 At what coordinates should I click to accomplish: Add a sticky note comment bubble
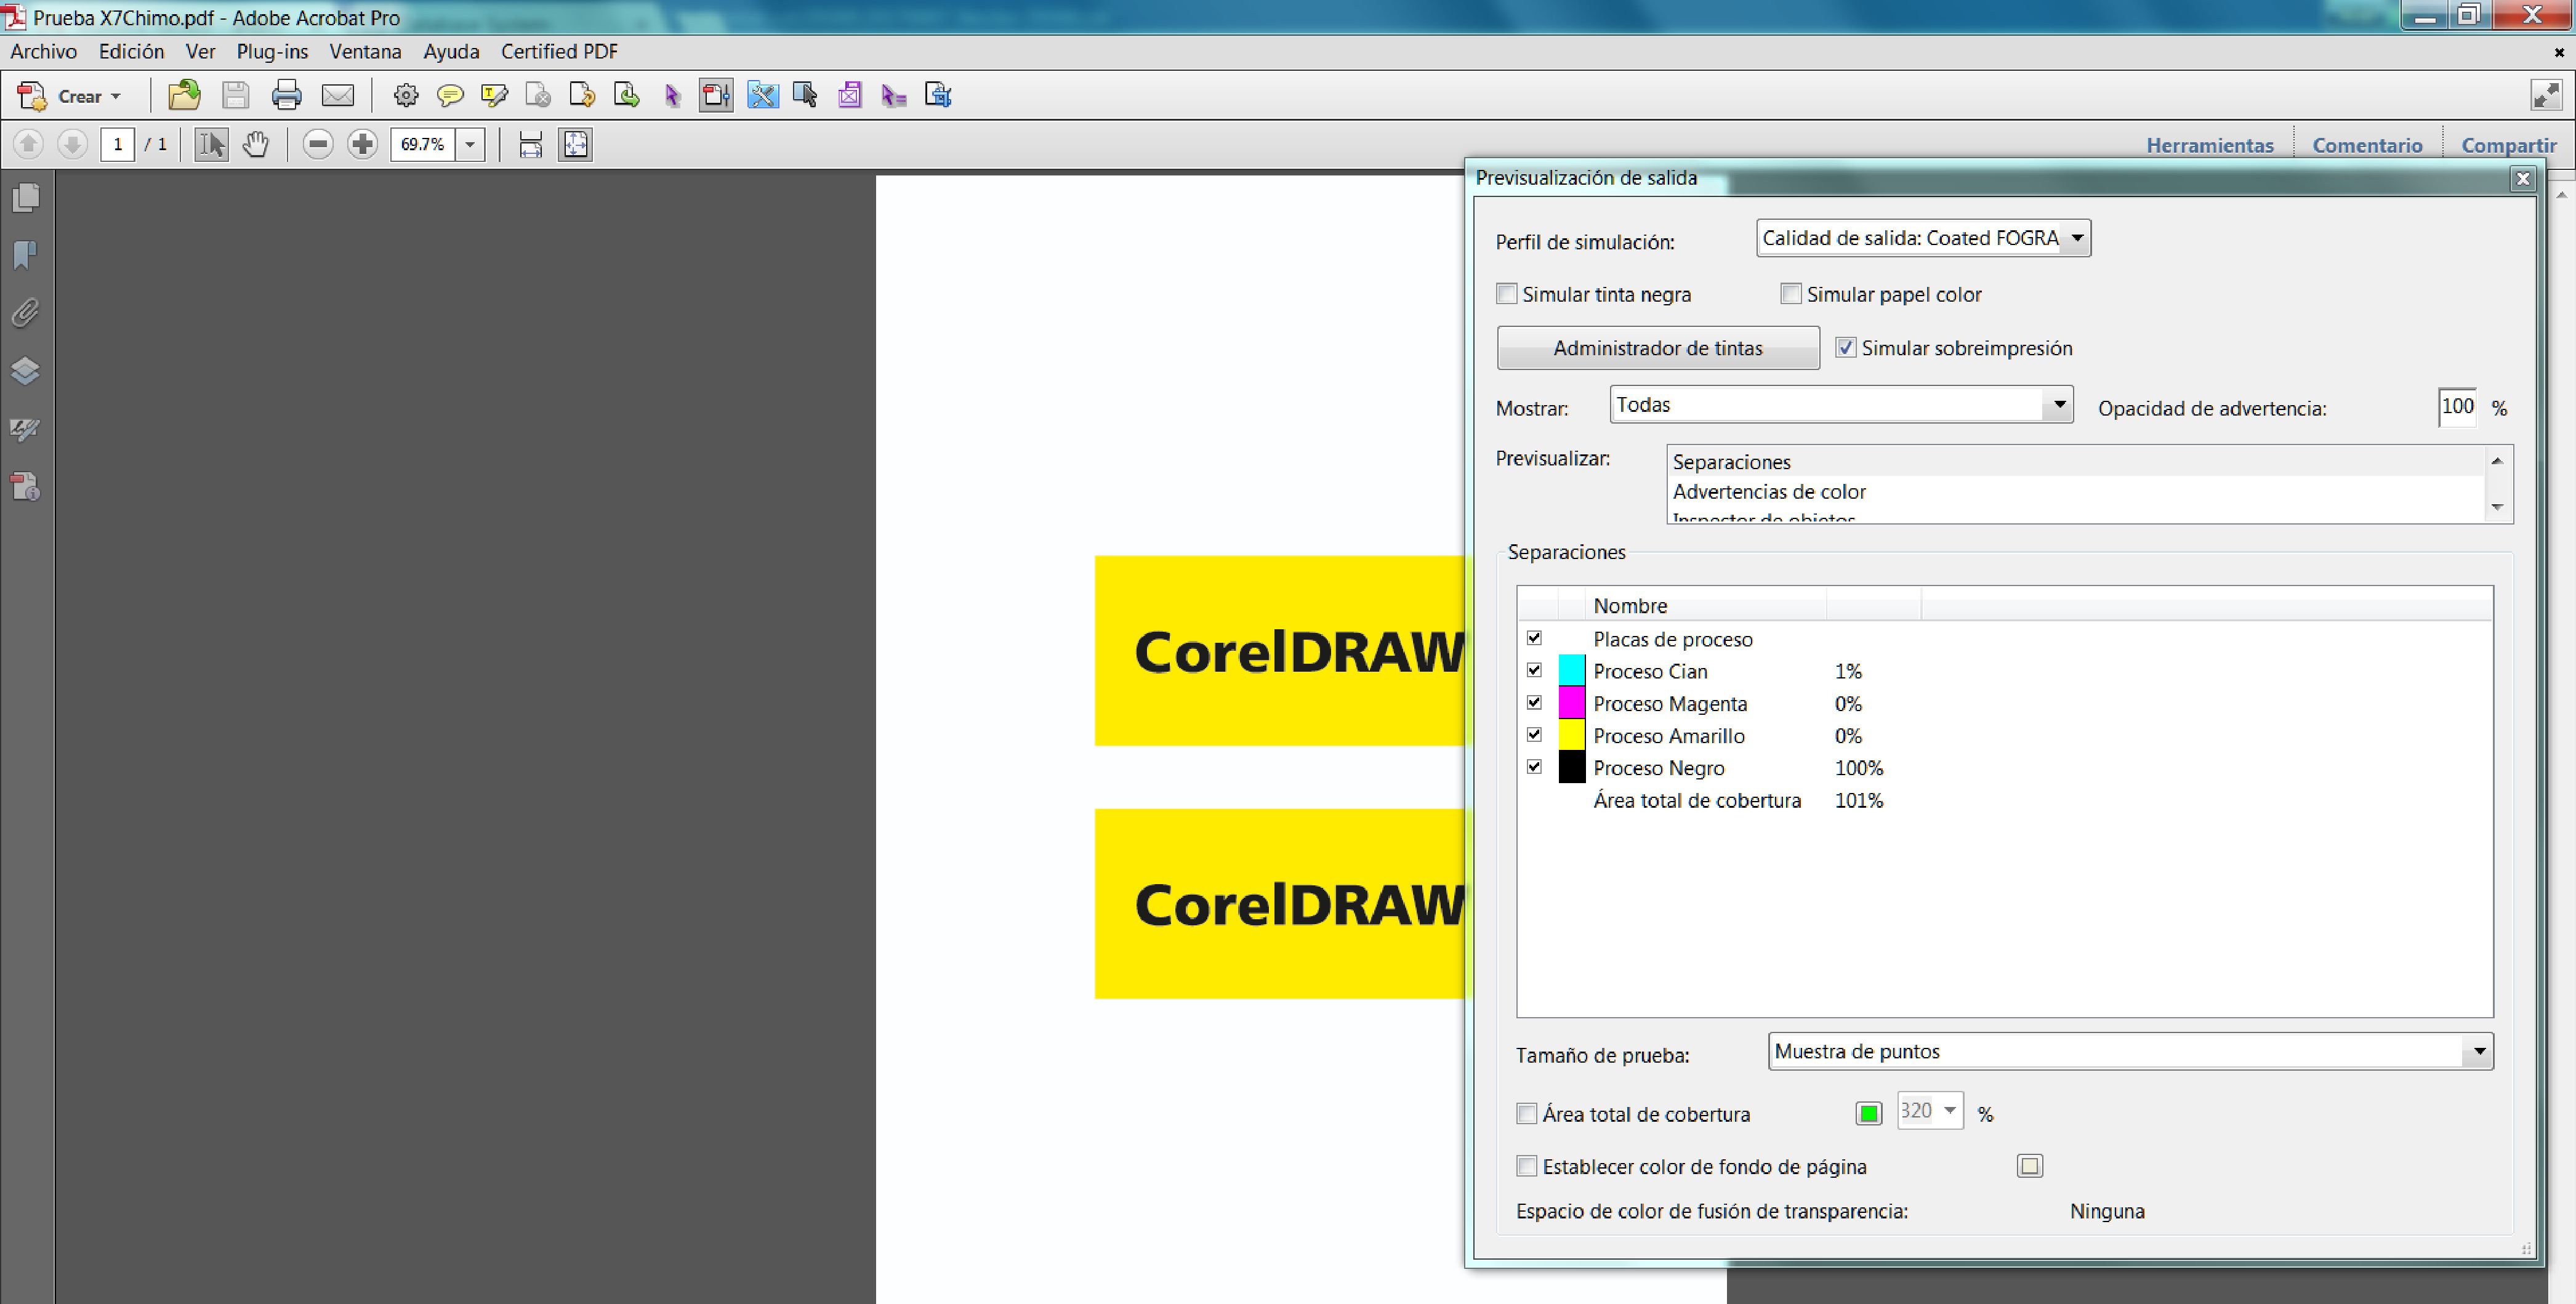(450, 95)
